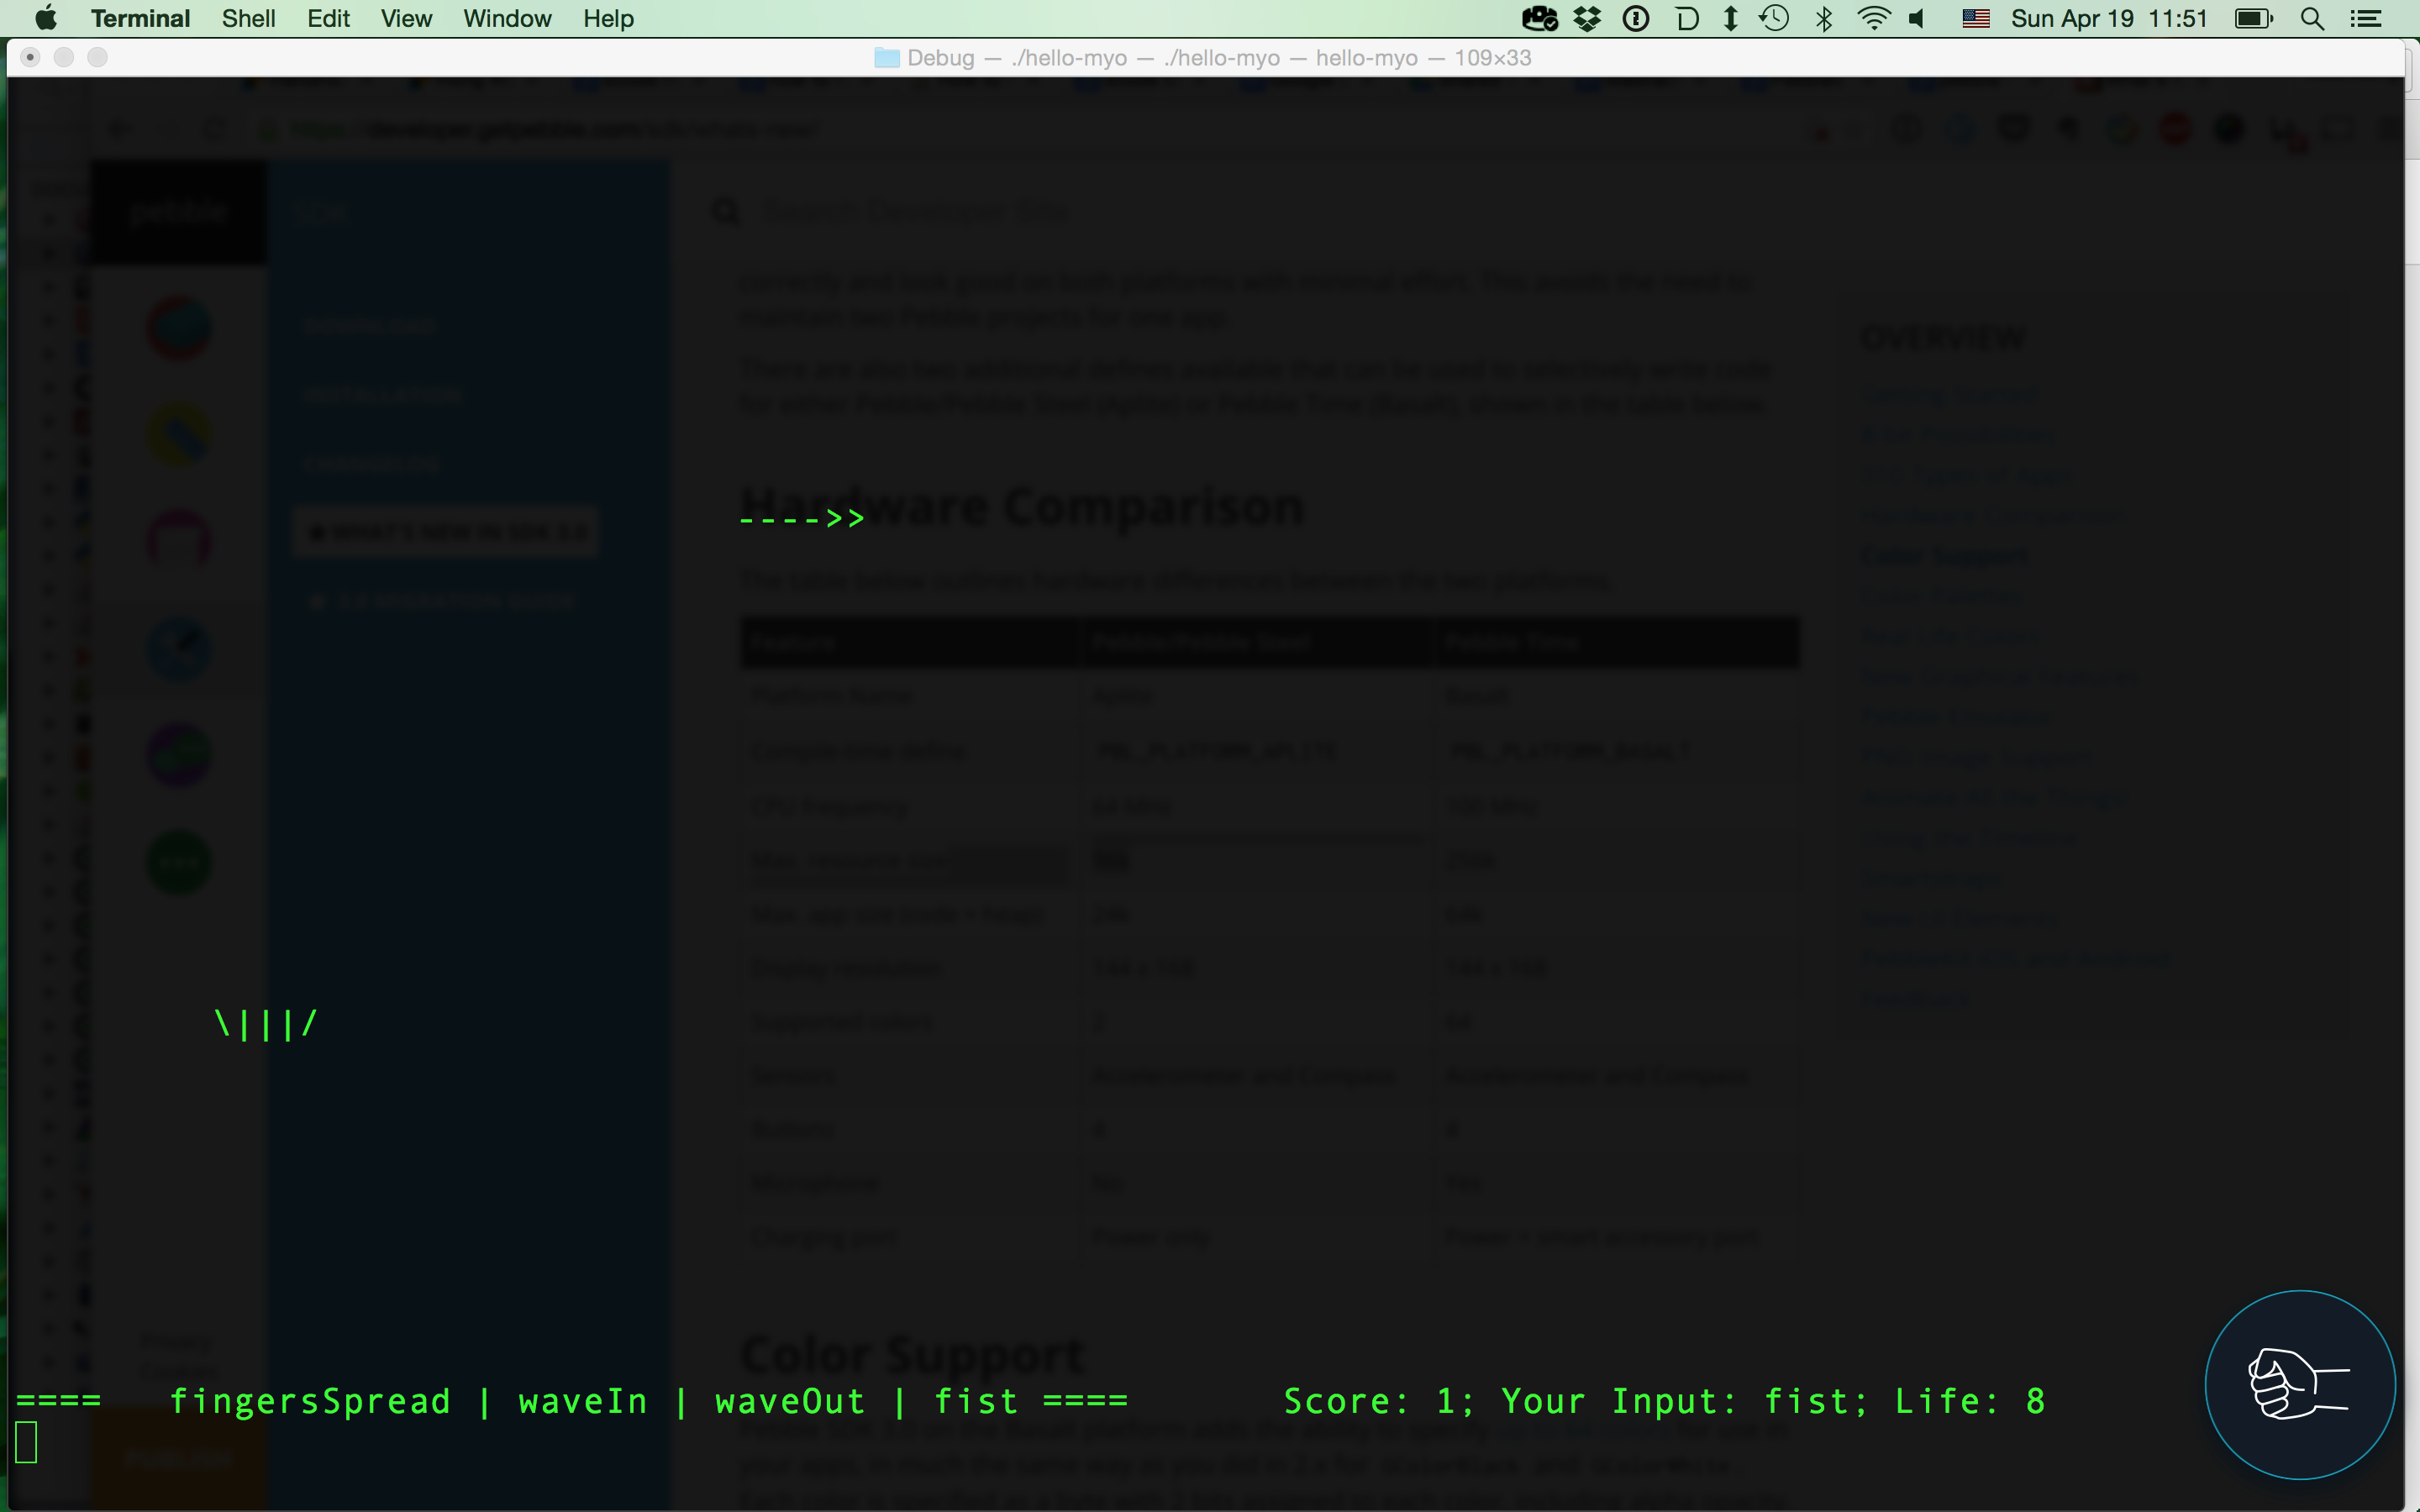Screen dimensions: 2420x1512
Task: Open the 1Password menu bar icon
Action: pyautogui.click(x=1636, y=18)
